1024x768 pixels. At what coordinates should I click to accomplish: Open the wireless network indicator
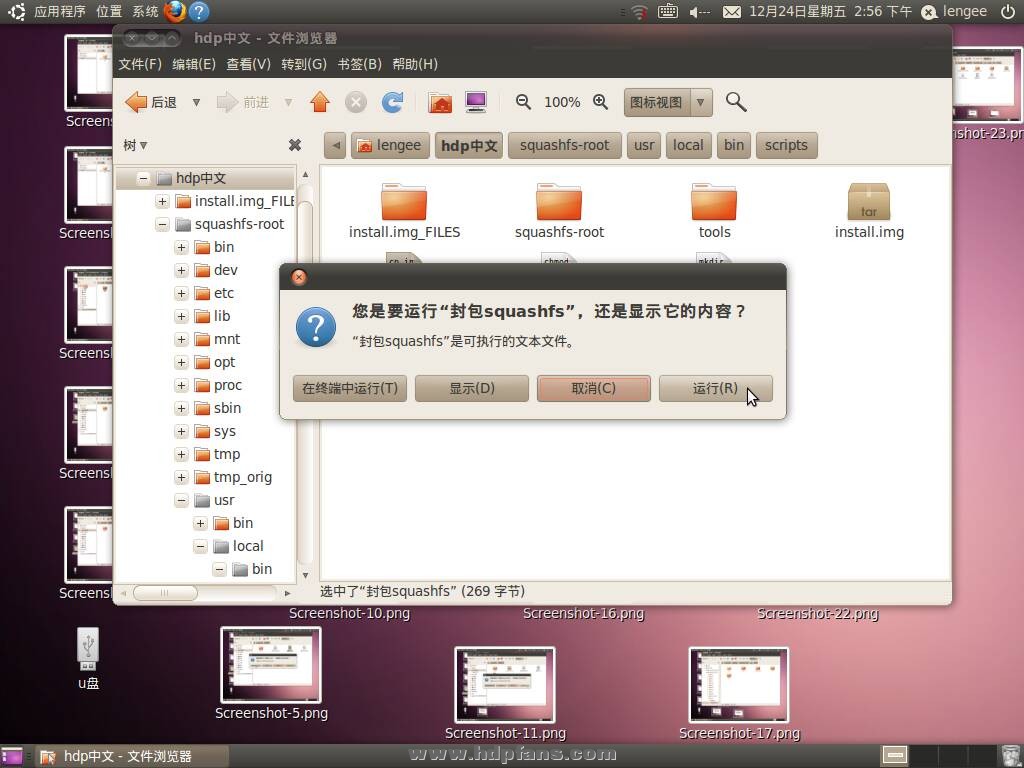(x=639, y=11)
